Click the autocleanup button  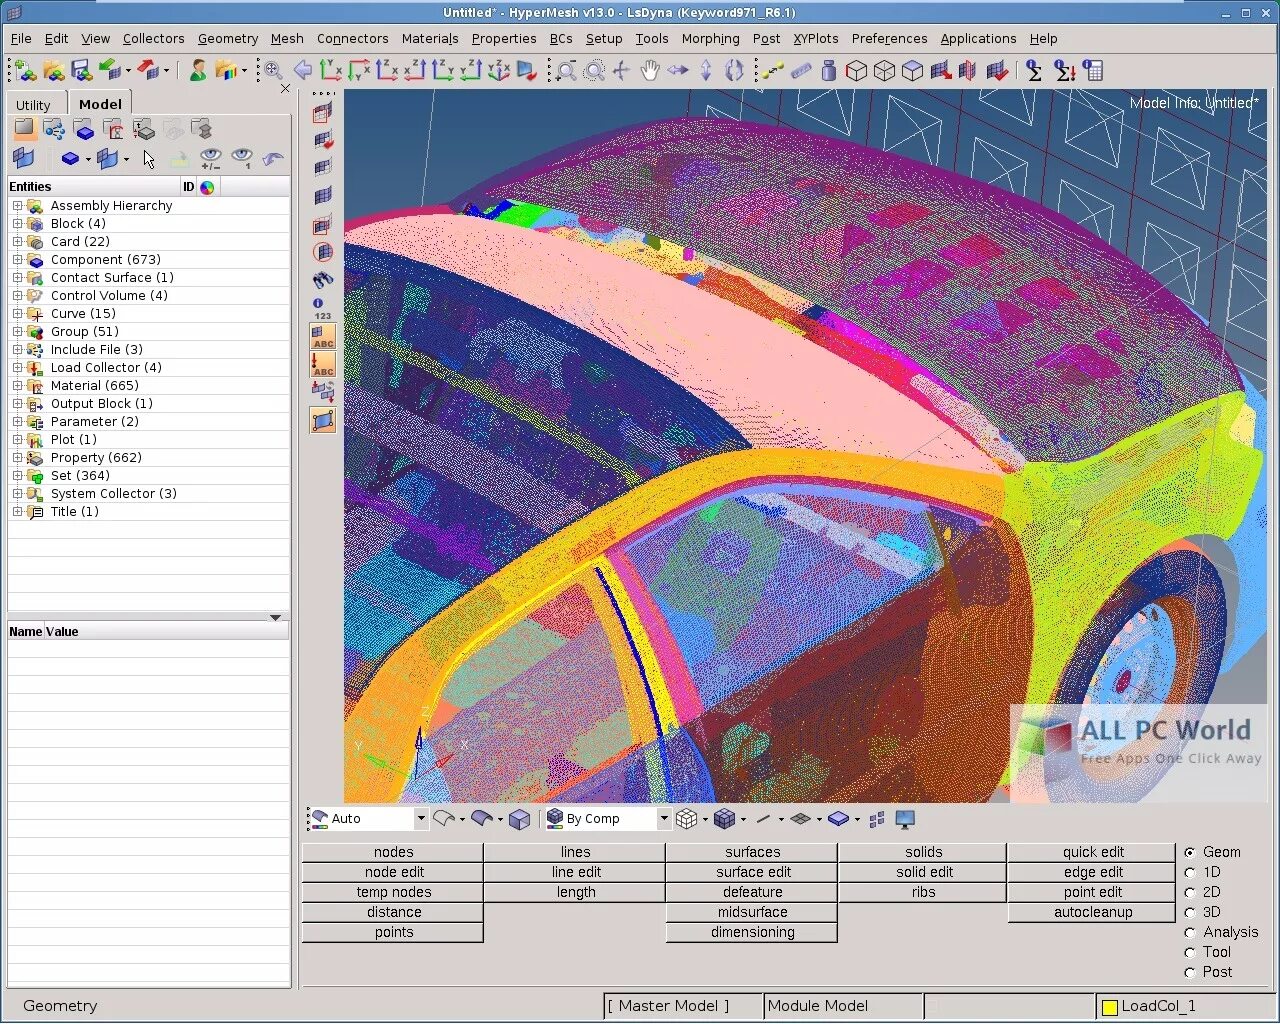[1092, 913]
